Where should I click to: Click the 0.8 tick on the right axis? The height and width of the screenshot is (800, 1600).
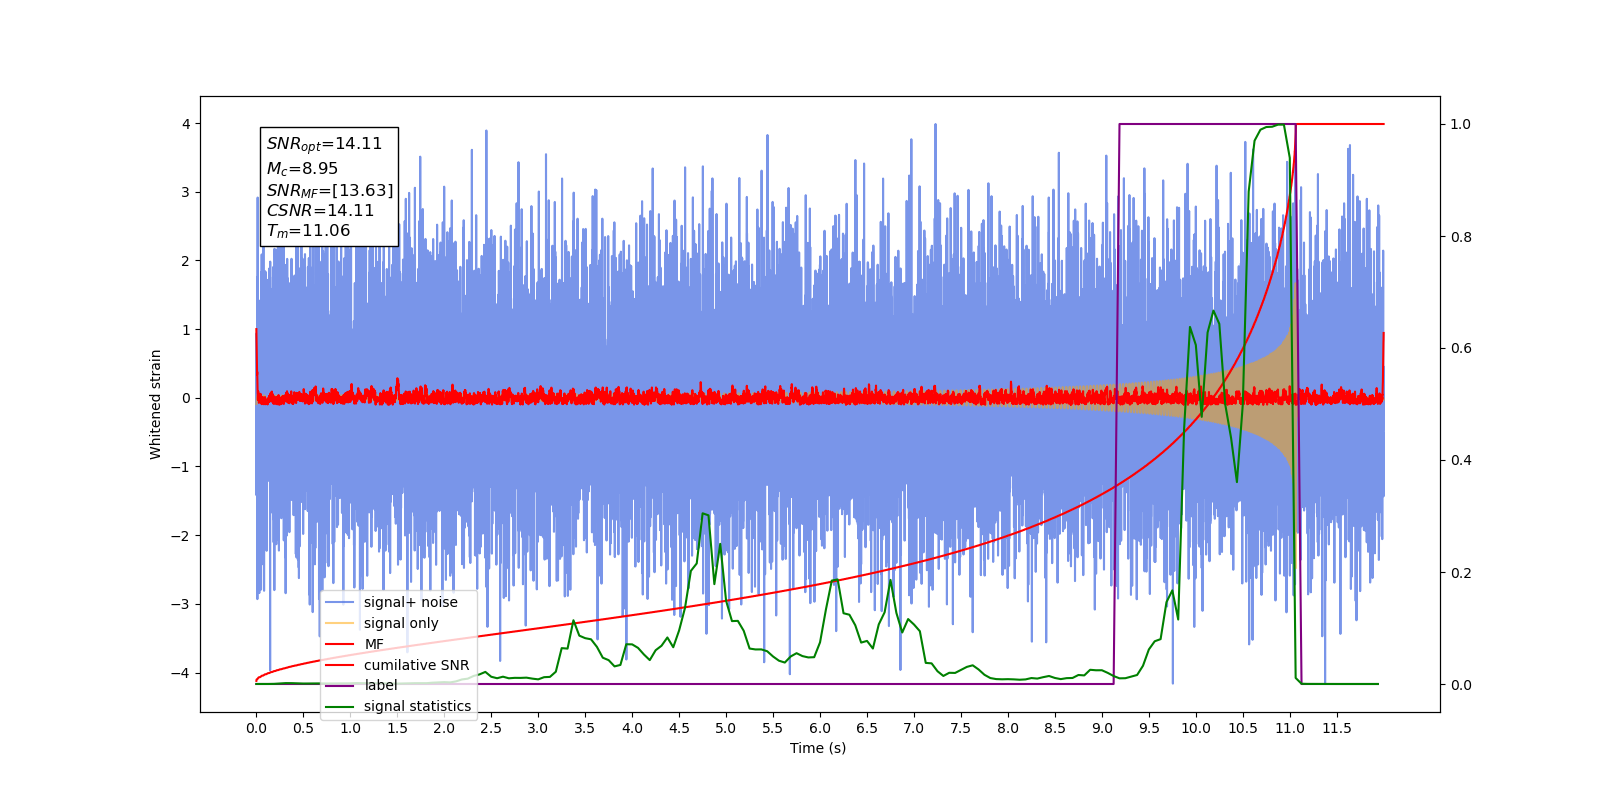(x=1461, y=237)
